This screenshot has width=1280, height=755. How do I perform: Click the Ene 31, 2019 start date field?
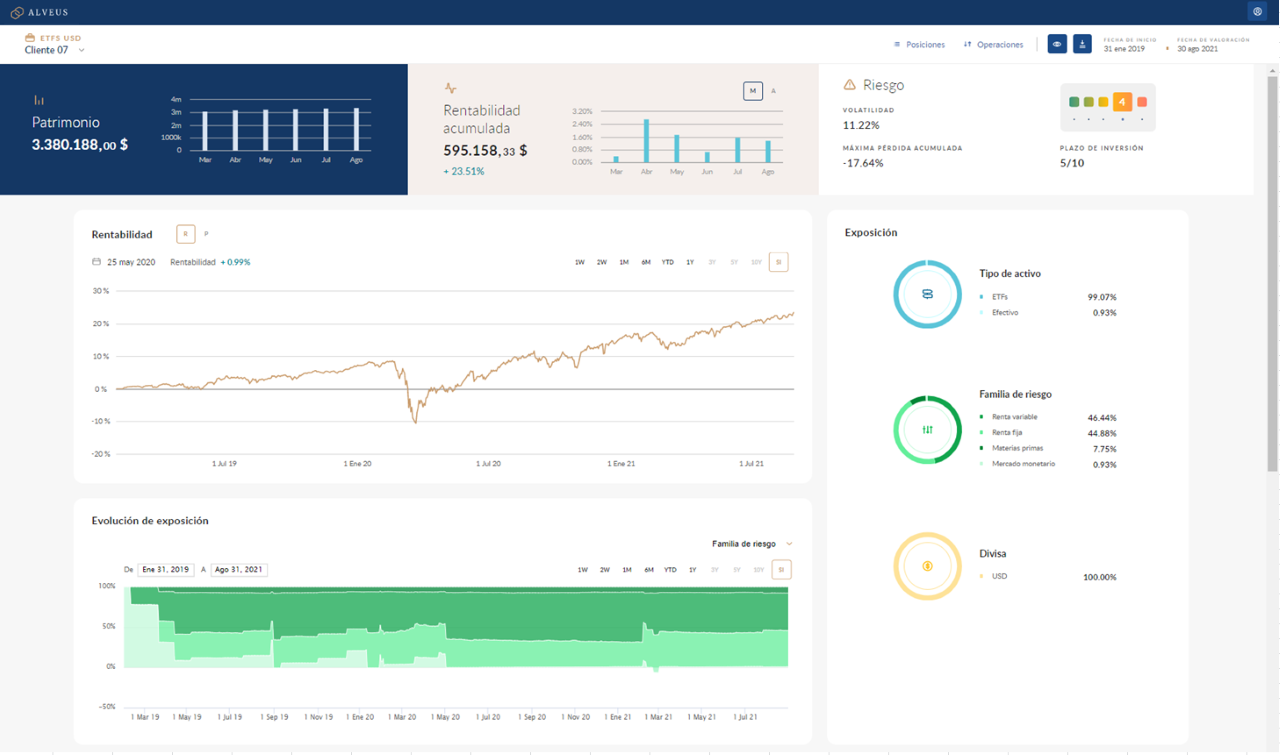(165, 570)
